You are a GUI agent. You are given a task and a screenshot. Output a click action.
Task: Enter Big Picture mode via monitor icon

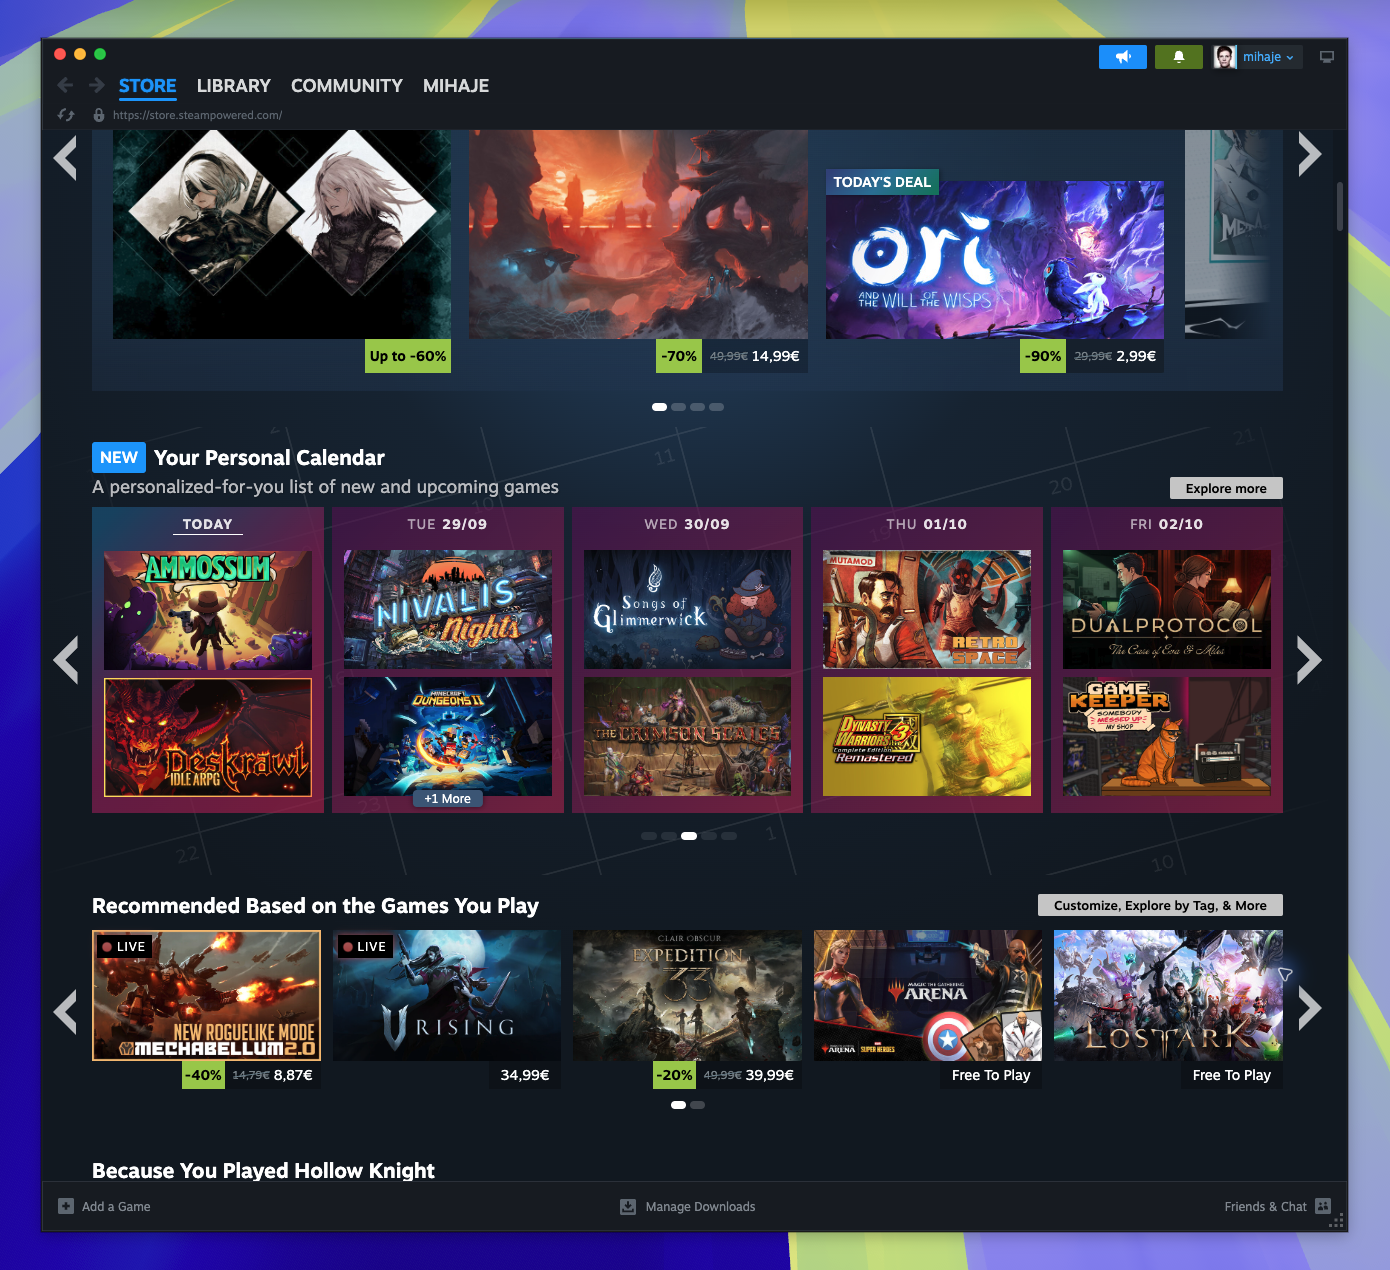pos(1327,57)
